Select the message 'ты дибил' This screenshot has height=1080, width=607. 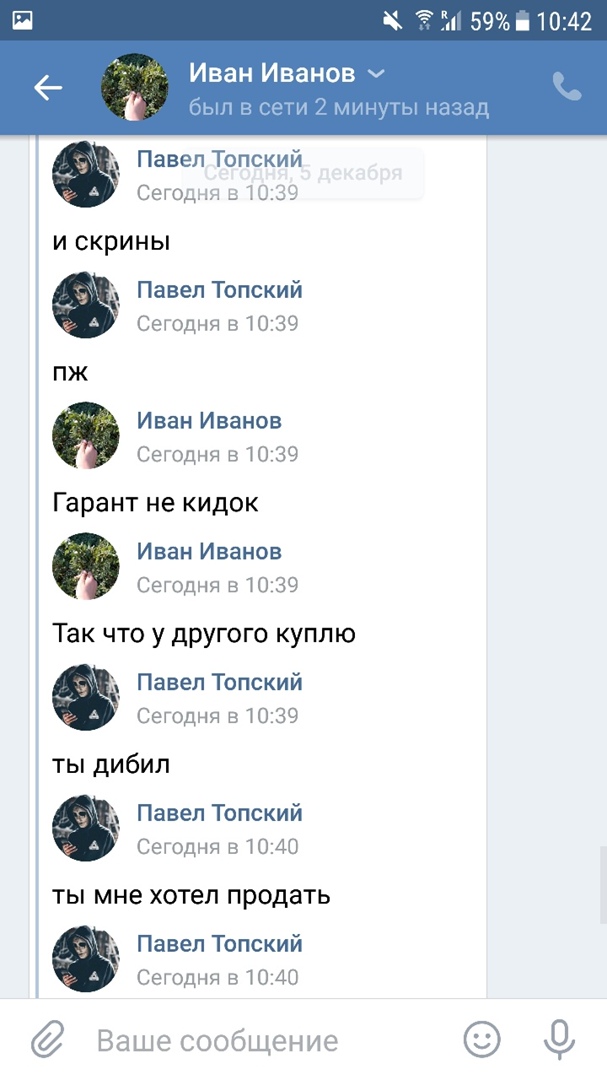pyautogui.click(x=111, y=765)
